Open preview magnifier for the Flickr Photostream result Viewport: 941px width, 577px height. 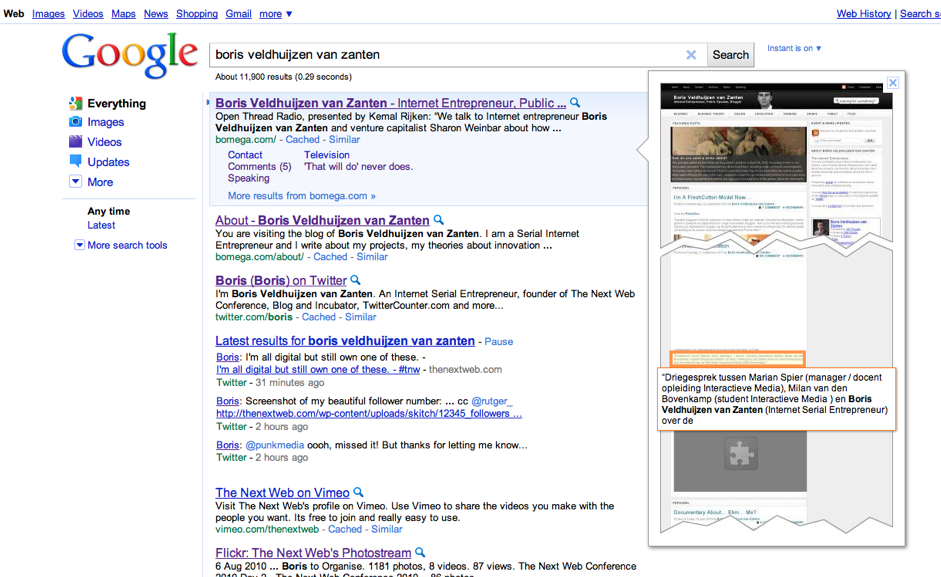pyautogui.click(x=420, y=552)
